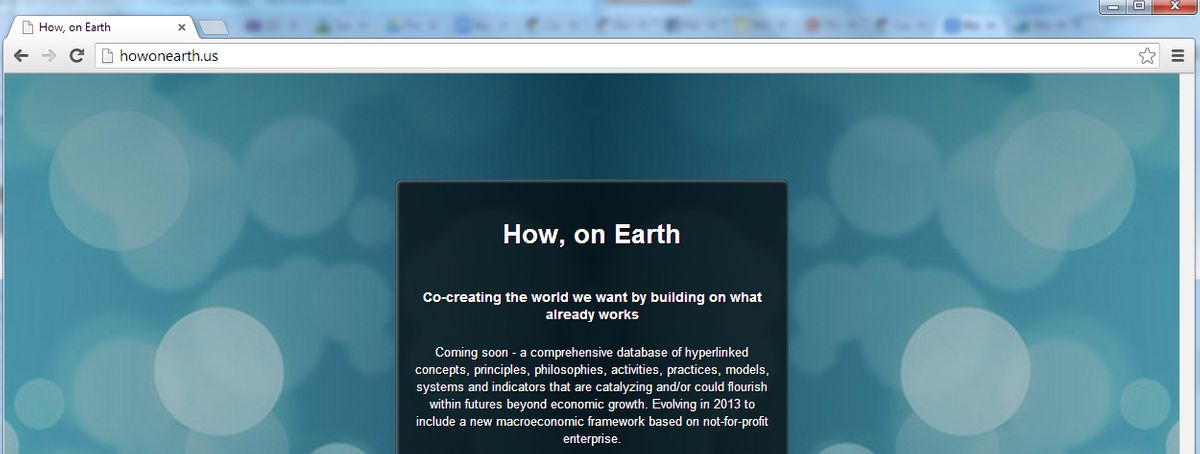Click the forward navigation arrow
Viewport: 1200px width, 454px height.
coord(48,56)
